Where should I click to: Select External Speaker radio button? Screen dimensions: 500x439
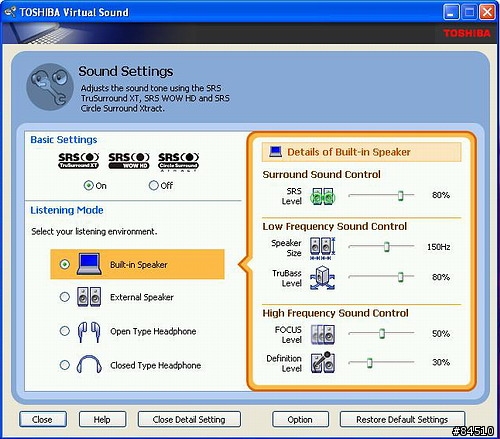click(65, 297)
